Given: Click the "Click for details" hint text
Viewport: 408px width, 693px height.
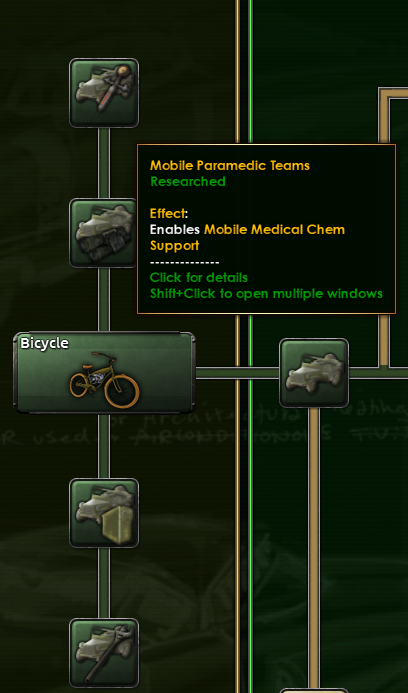Looking at the screenshot, I should point(199,278).
